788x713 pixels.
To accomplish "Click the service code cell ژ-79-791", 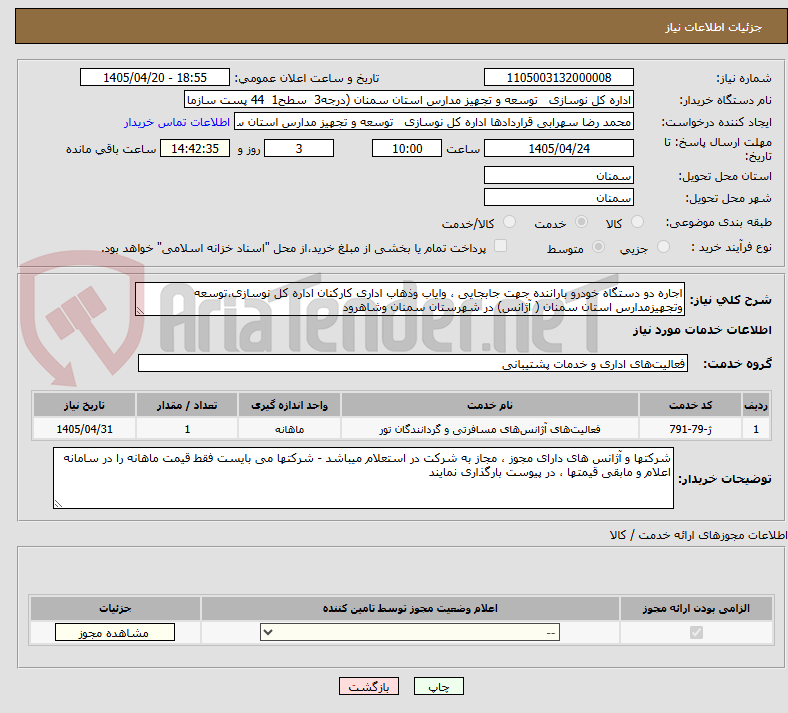I will [x=691, y=429].
